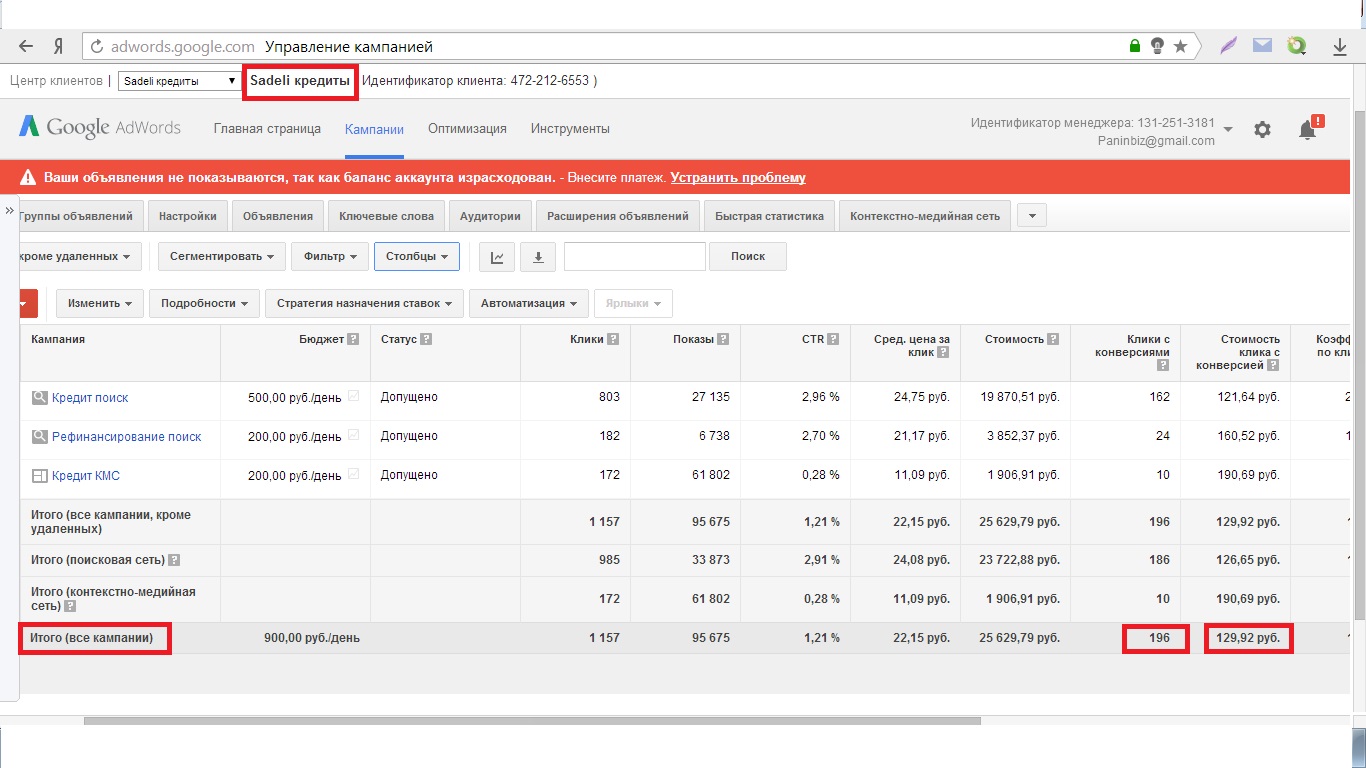Open the Инструменты menu tab
The width and height of the screenshot is (1366, 768).
pyautogui.click(x=570, y=129)
